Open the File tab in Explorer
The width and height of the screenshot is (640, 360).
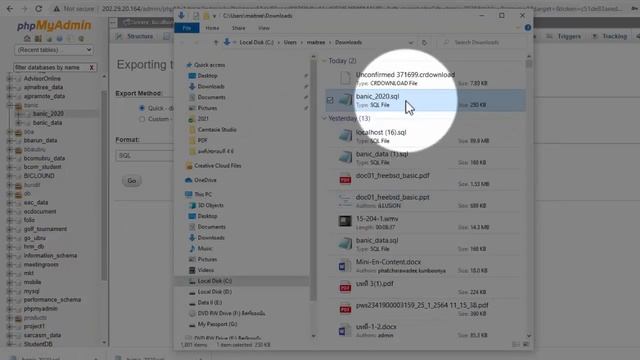(187, 28)
